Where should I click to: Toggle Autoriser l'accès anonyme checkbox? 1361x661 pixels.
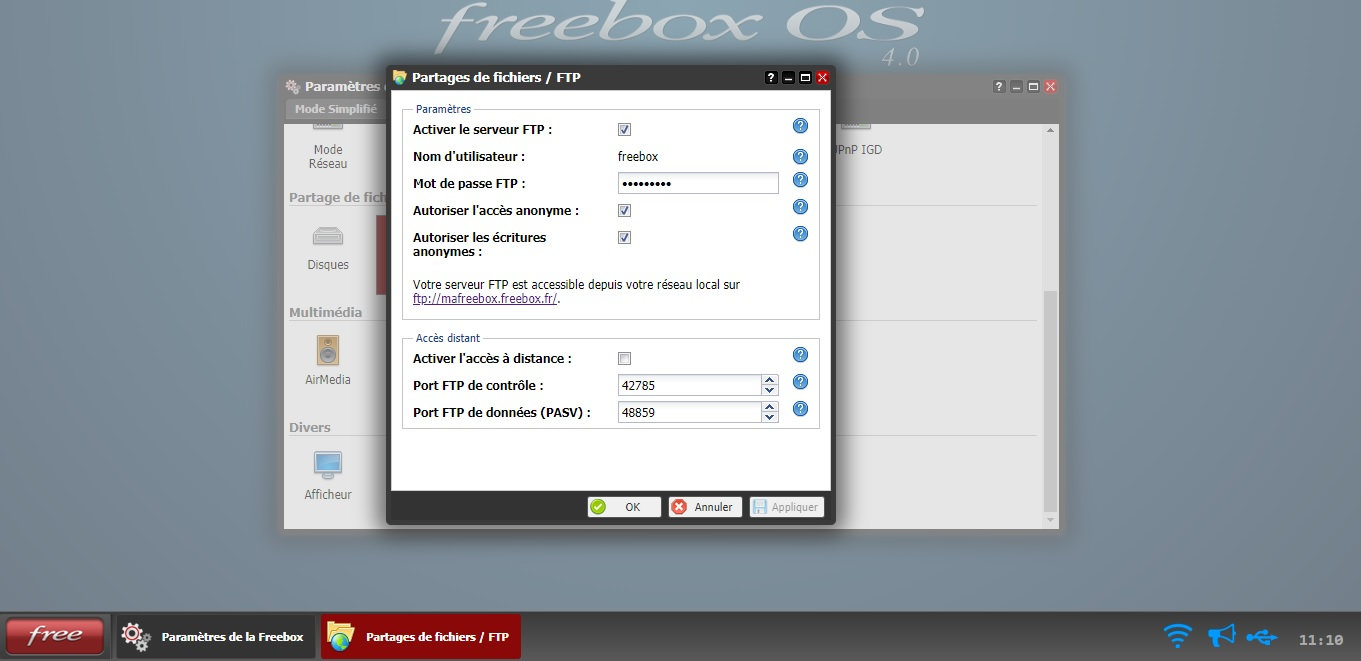(624, 211)
